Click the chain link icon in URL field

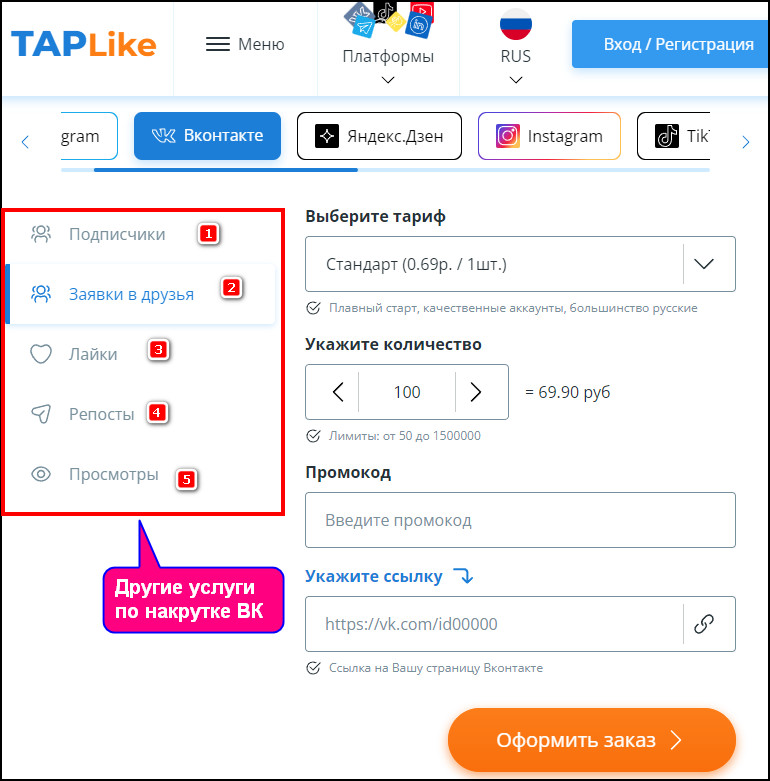(704, 624)
